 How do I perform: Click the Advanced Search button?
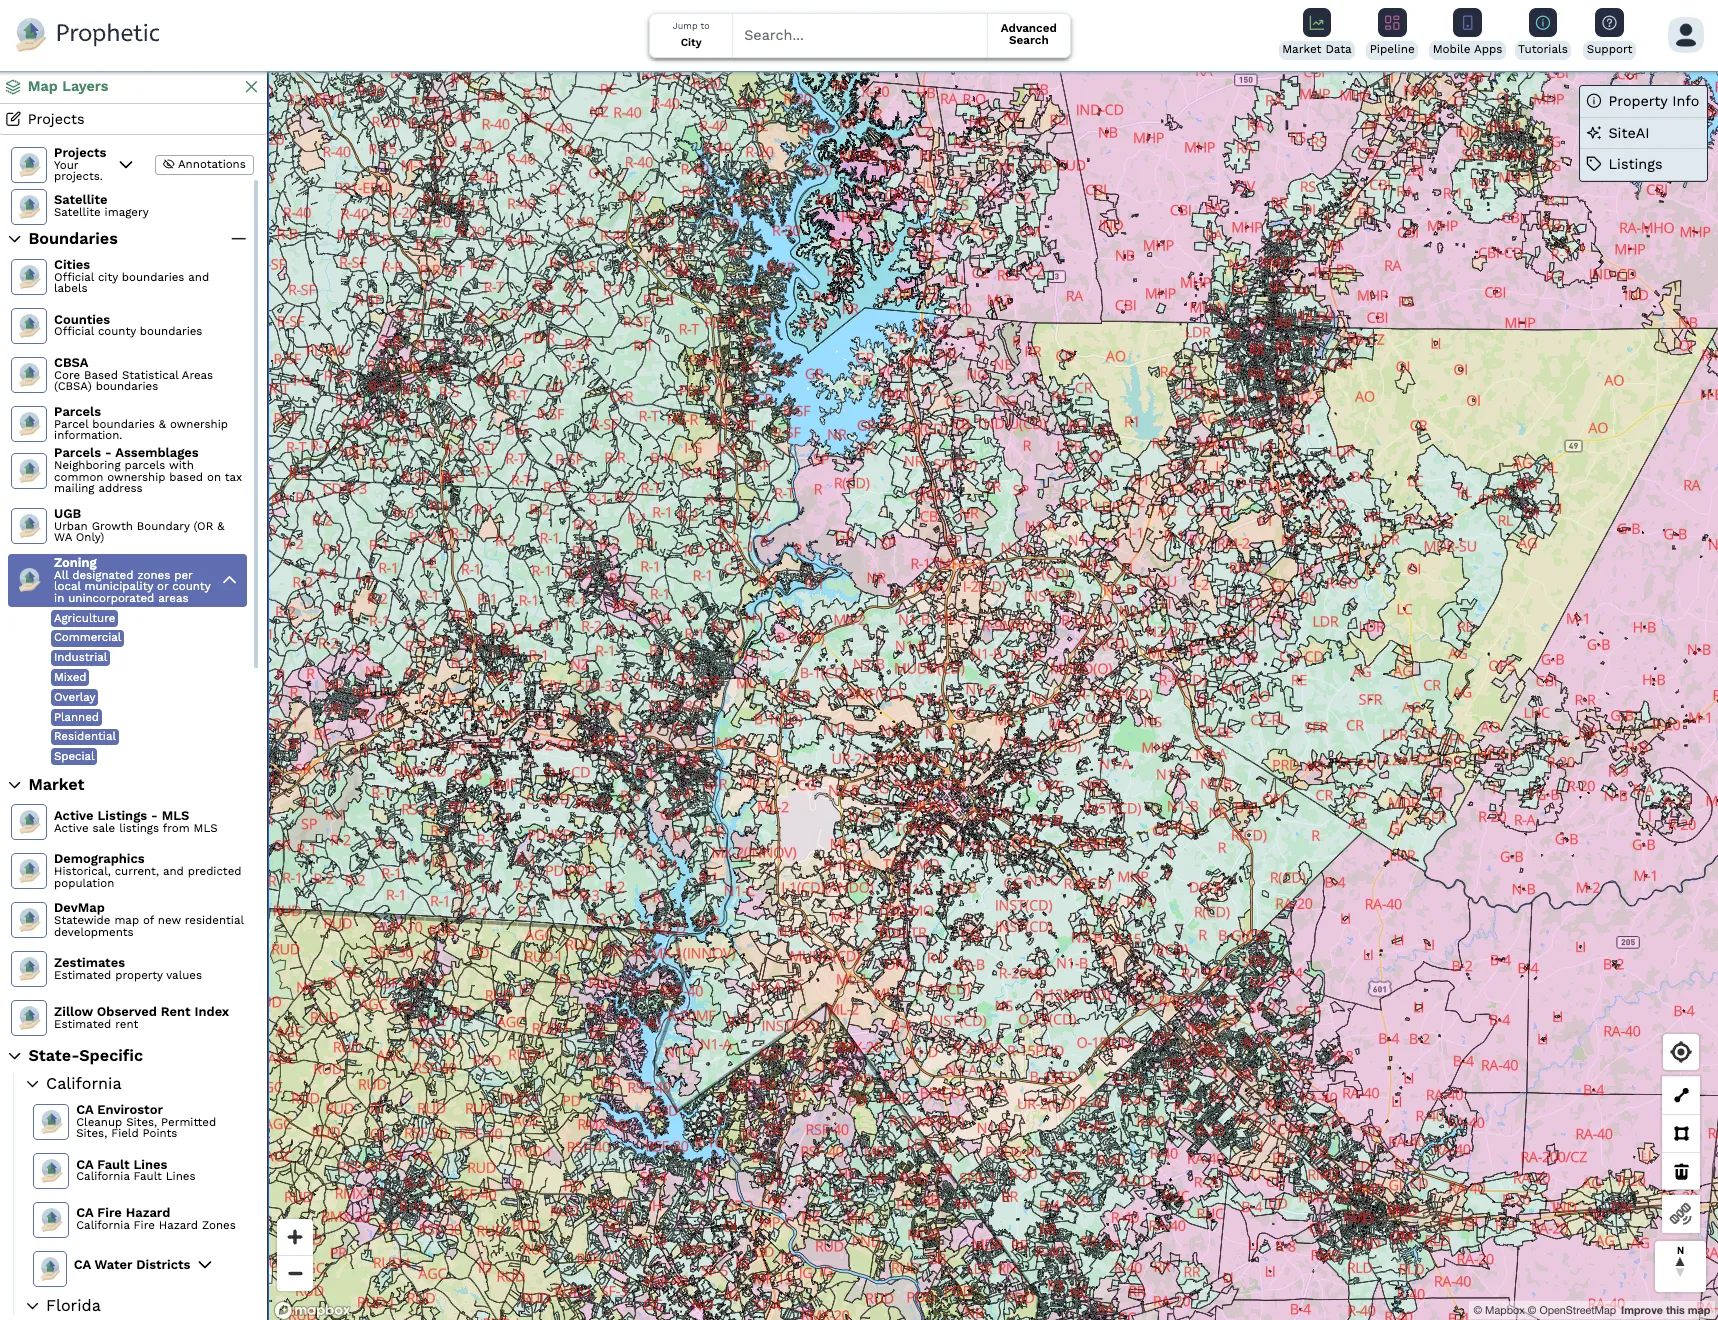pyautogui.click(x=1027, y=35)
